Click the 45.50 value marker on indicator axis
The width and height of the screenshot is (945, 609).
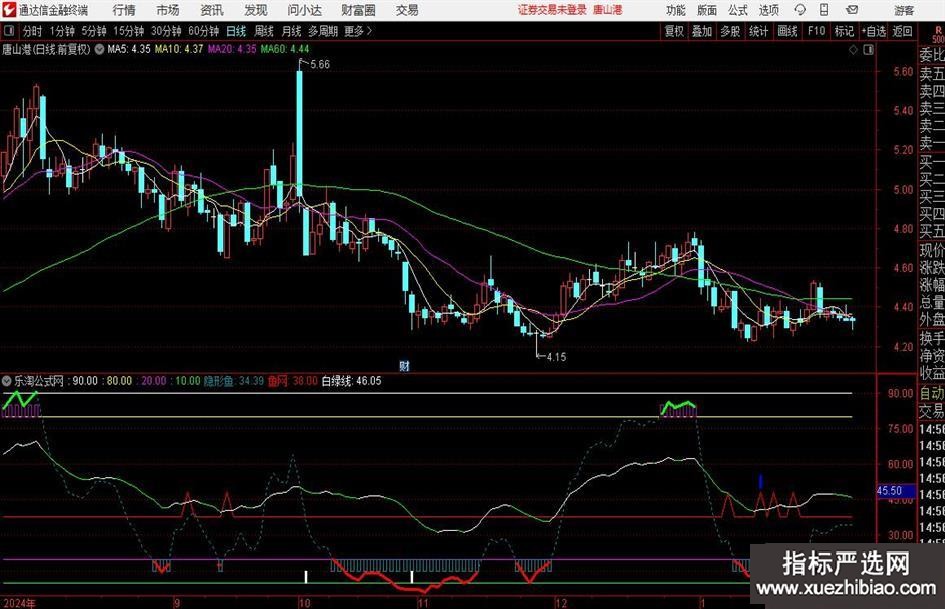click(890, 491)
